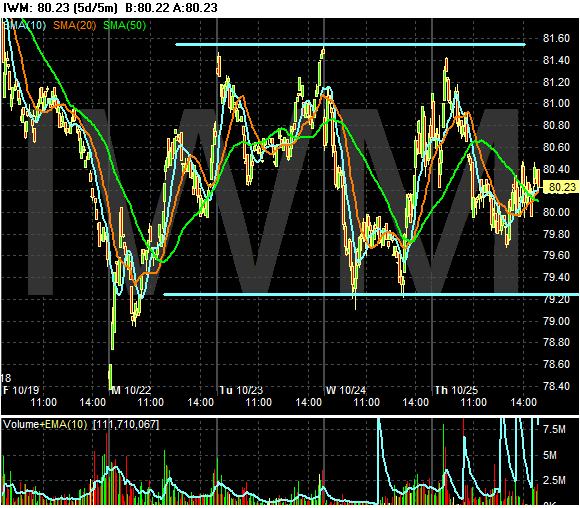Click the Tu 10/23 date label
The height and width of the screenshot is (508, 580).
241,390
